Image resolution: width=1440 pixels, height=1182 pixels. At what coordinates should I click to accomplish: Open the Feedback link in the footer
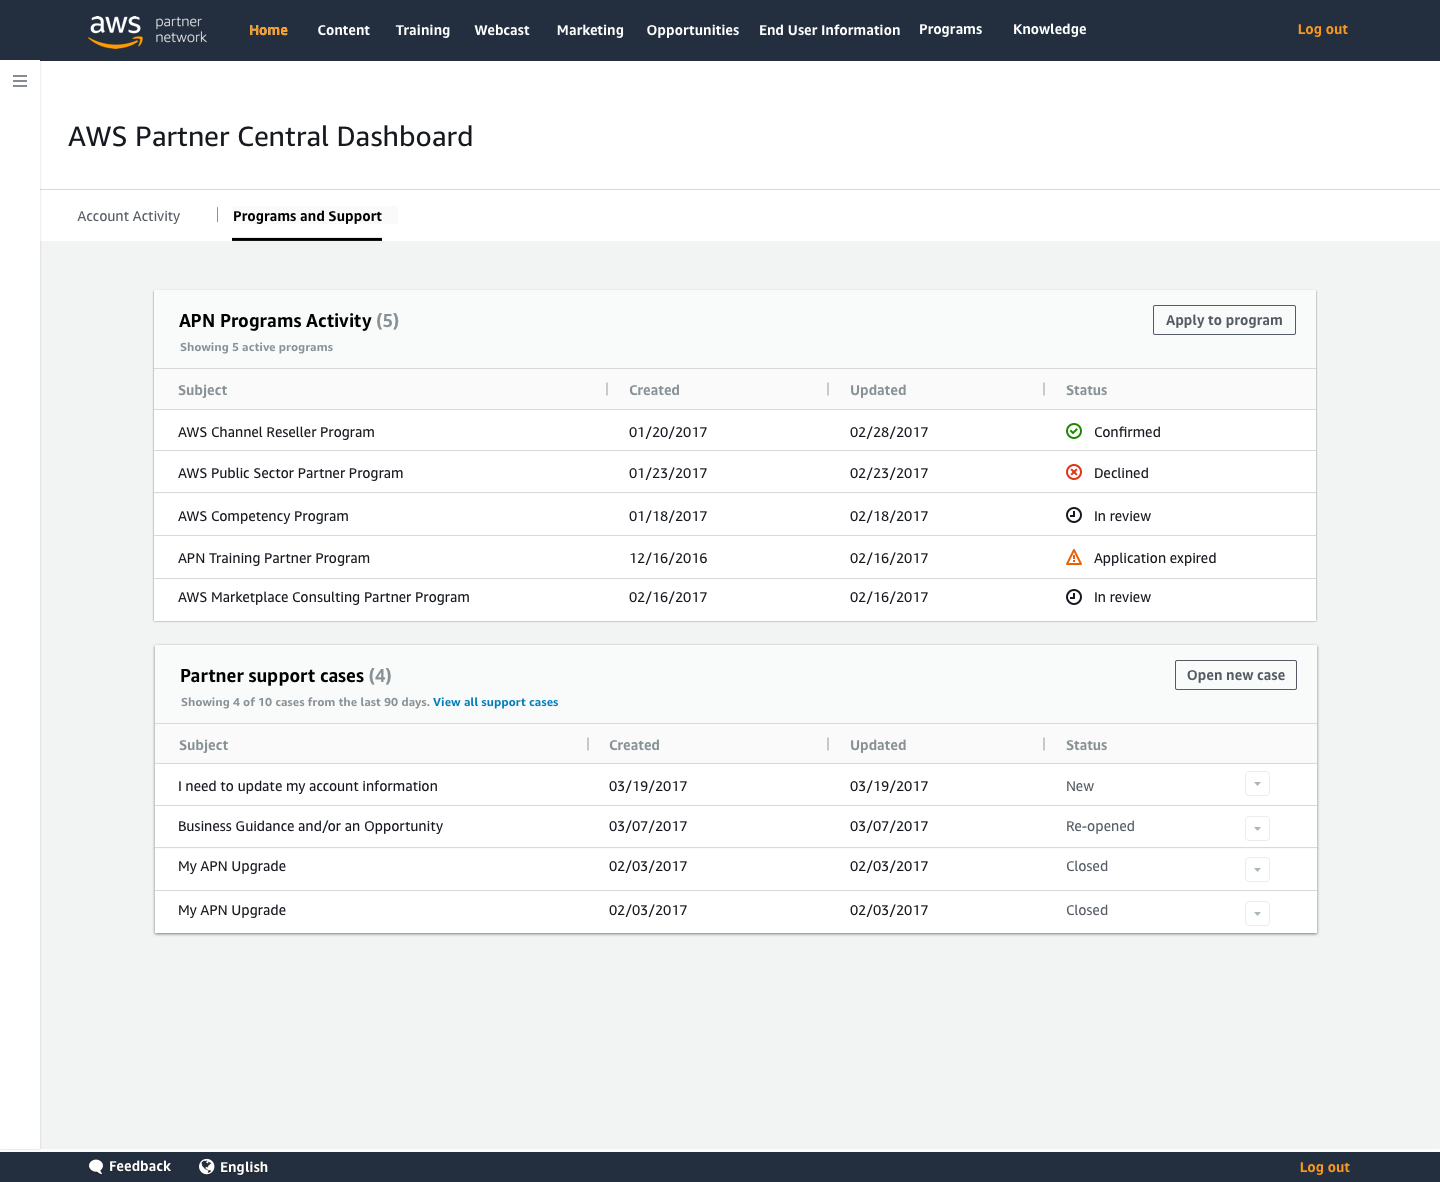click(x=140, y=1166)
